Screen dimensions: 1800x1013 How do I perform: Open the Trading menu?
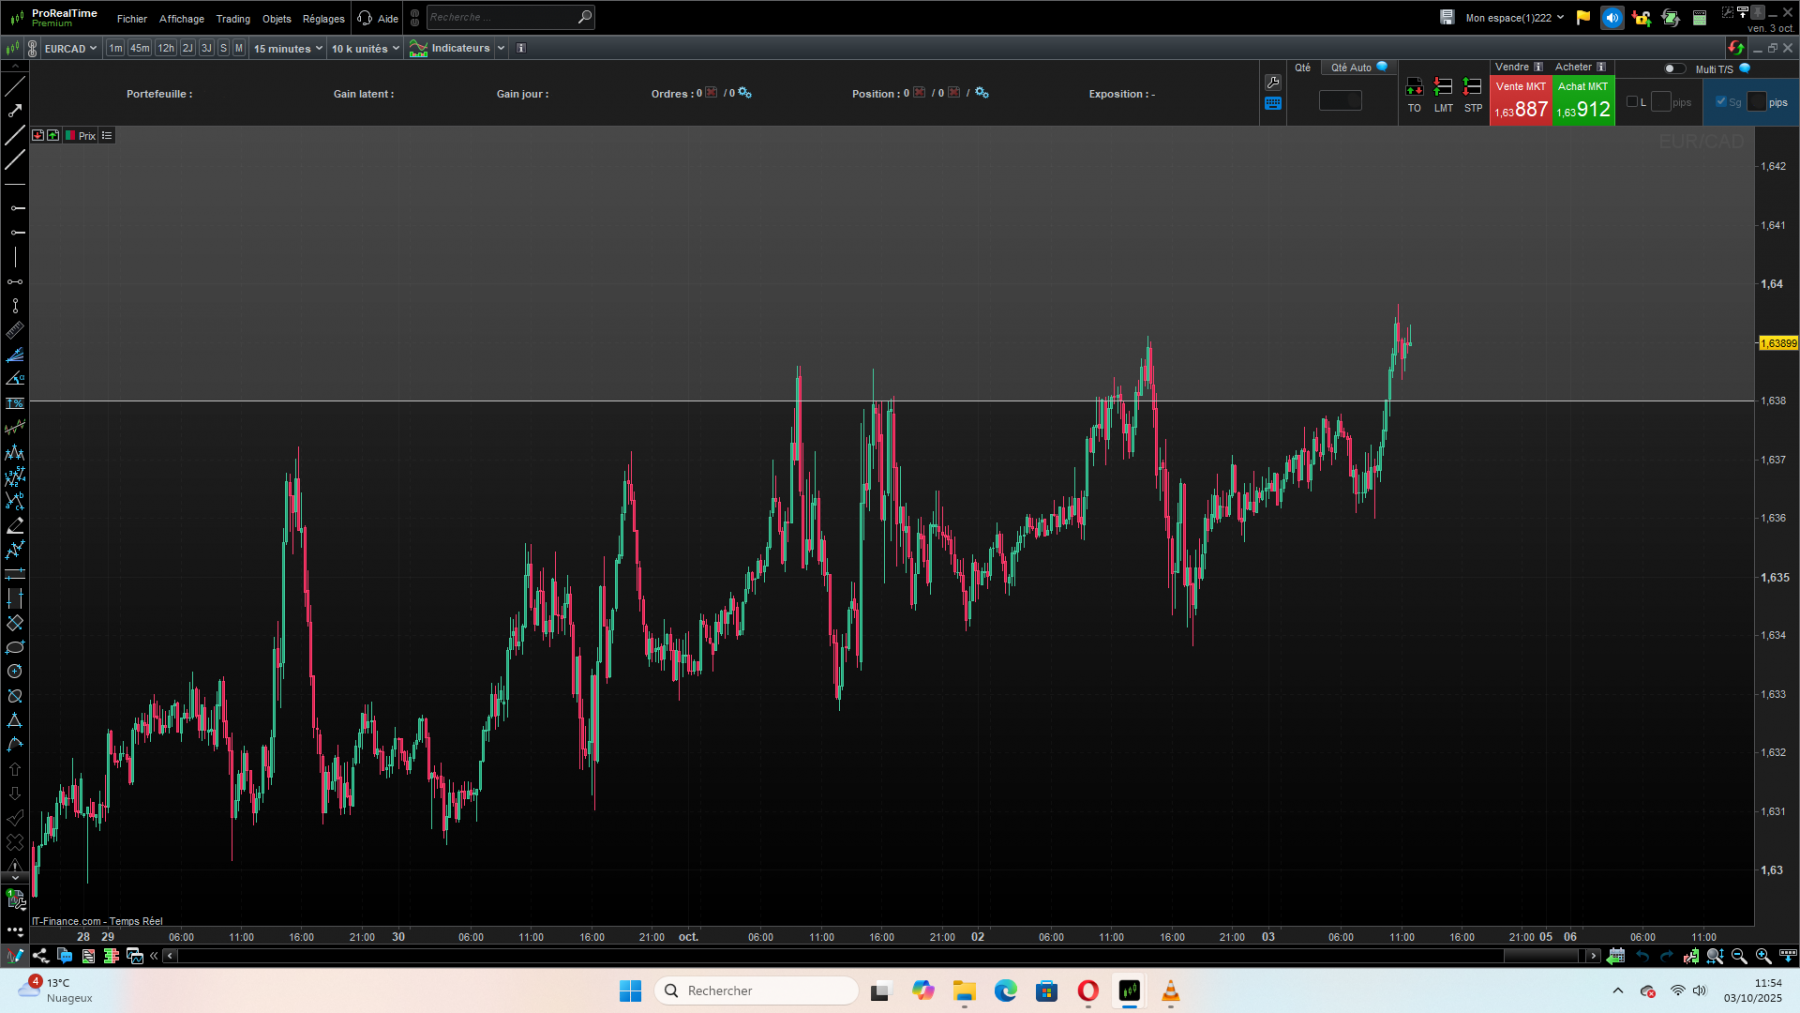point(232,18)
